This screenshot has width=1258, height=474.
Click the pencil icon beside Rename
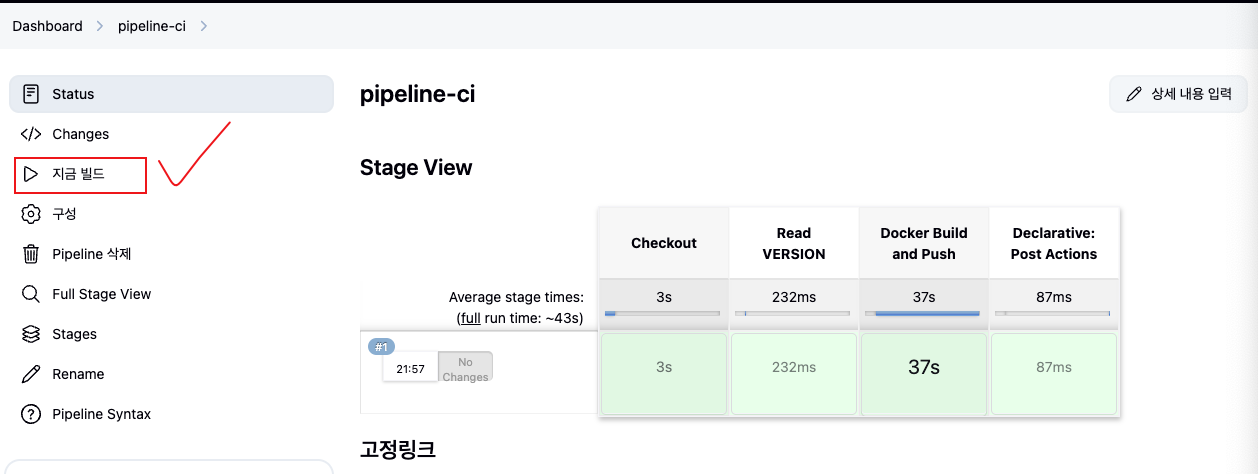[x=31, y=374]
